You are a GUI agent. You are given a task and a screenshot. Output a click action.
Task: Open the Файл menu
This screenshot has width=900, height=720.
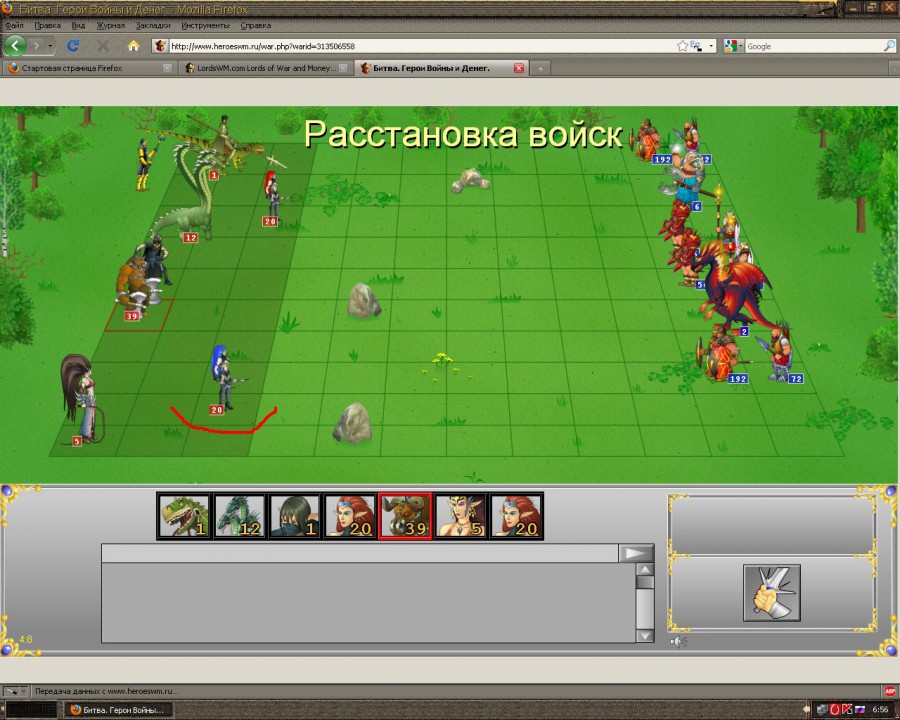point(14,25)
